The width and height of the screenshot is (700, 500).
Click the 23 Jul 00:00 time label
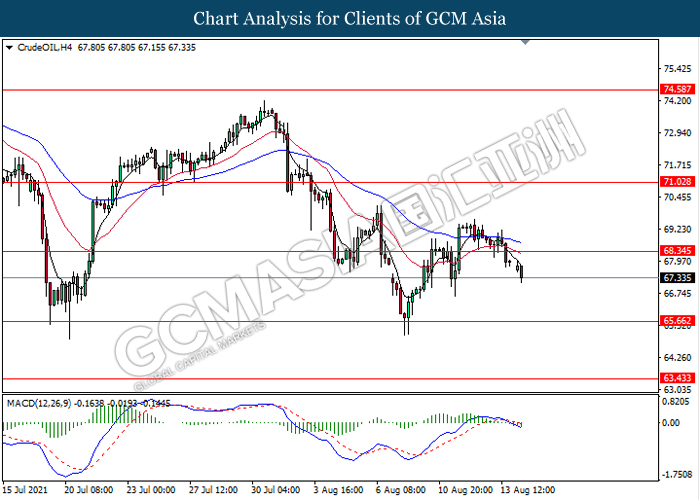coord(151,490)
